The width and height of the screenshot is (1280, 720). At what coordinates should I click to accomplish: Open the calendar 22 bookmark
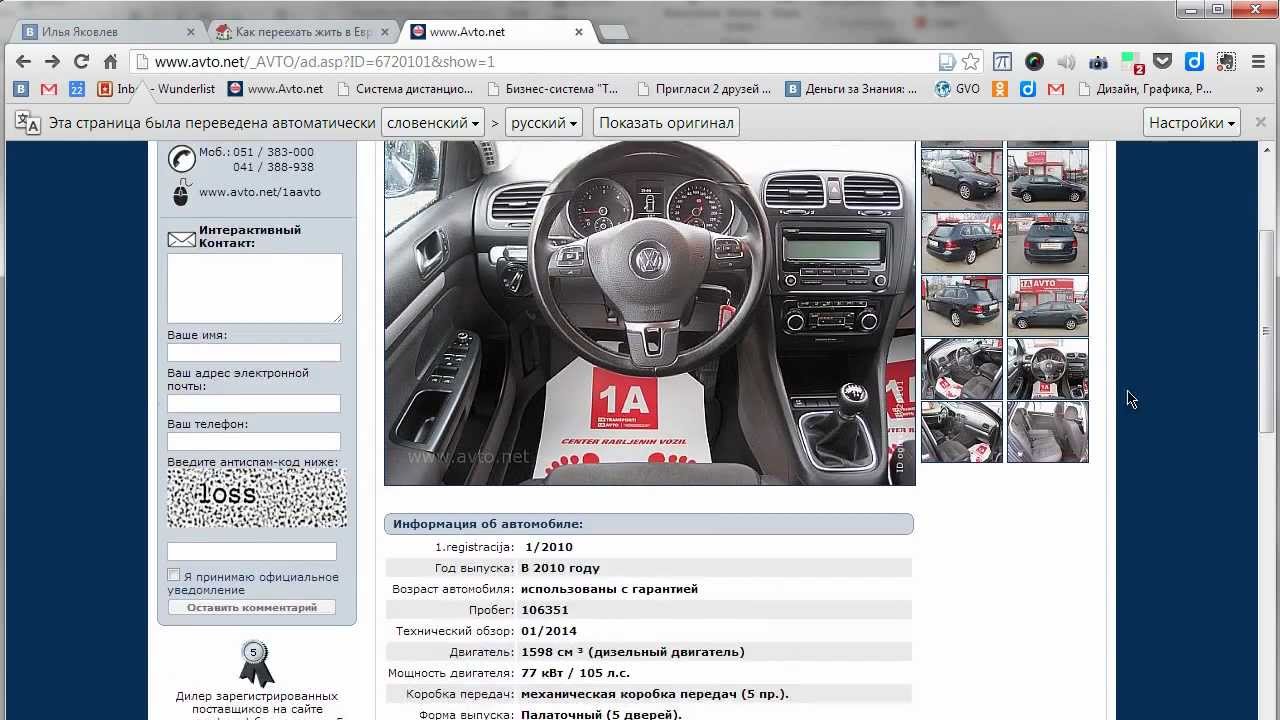[76, 89]
